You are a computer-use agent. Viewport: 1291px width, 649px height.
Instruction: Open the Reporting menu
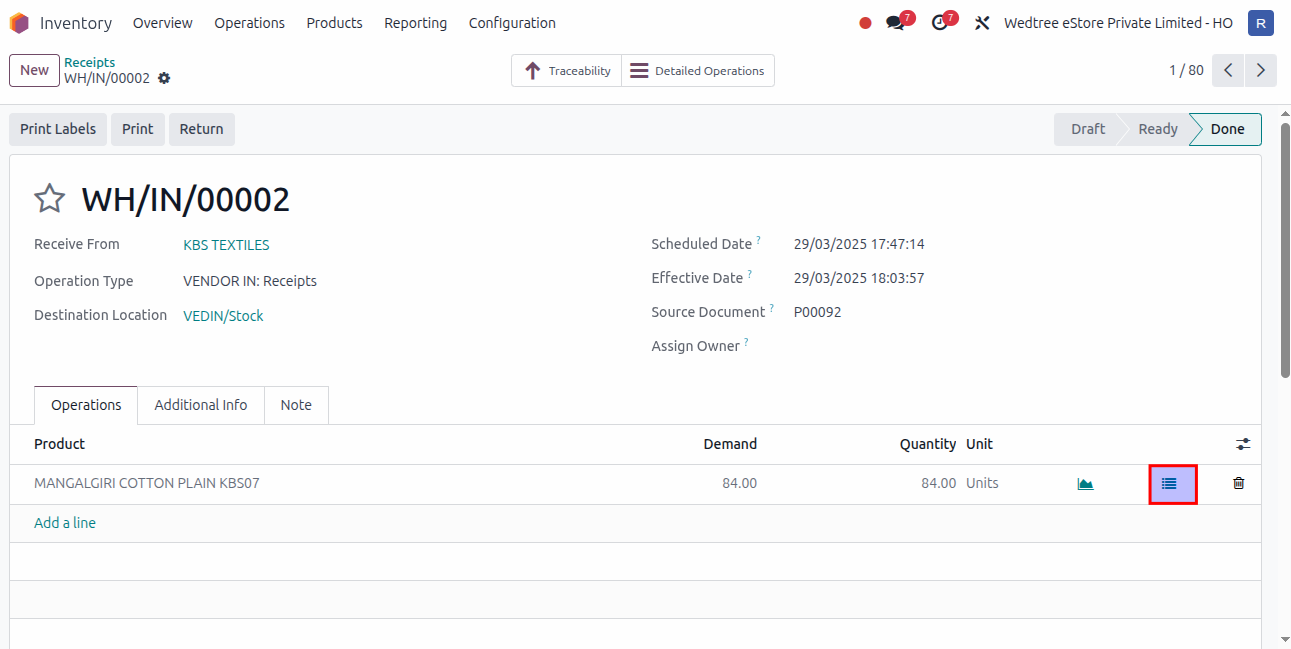point(415,23)
